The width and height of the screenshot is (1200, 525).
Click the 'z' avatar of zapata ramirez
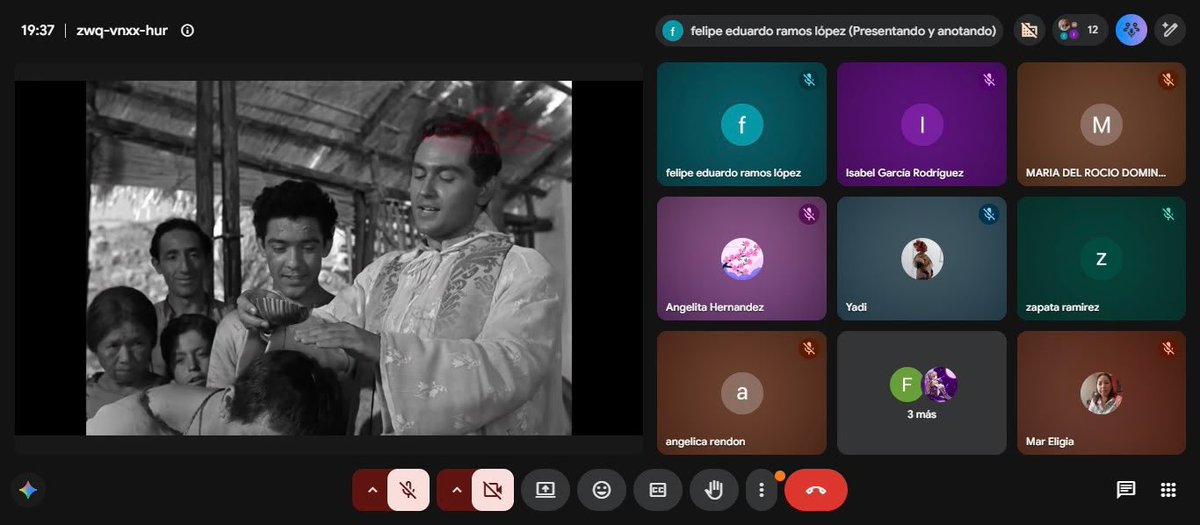[1101, 259]
